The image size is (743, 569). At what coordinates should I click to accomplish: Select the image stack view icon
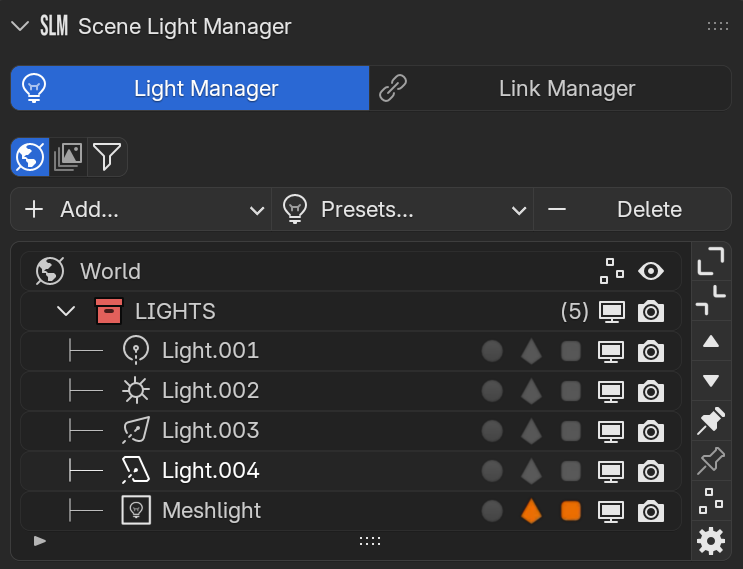point(68,157)
